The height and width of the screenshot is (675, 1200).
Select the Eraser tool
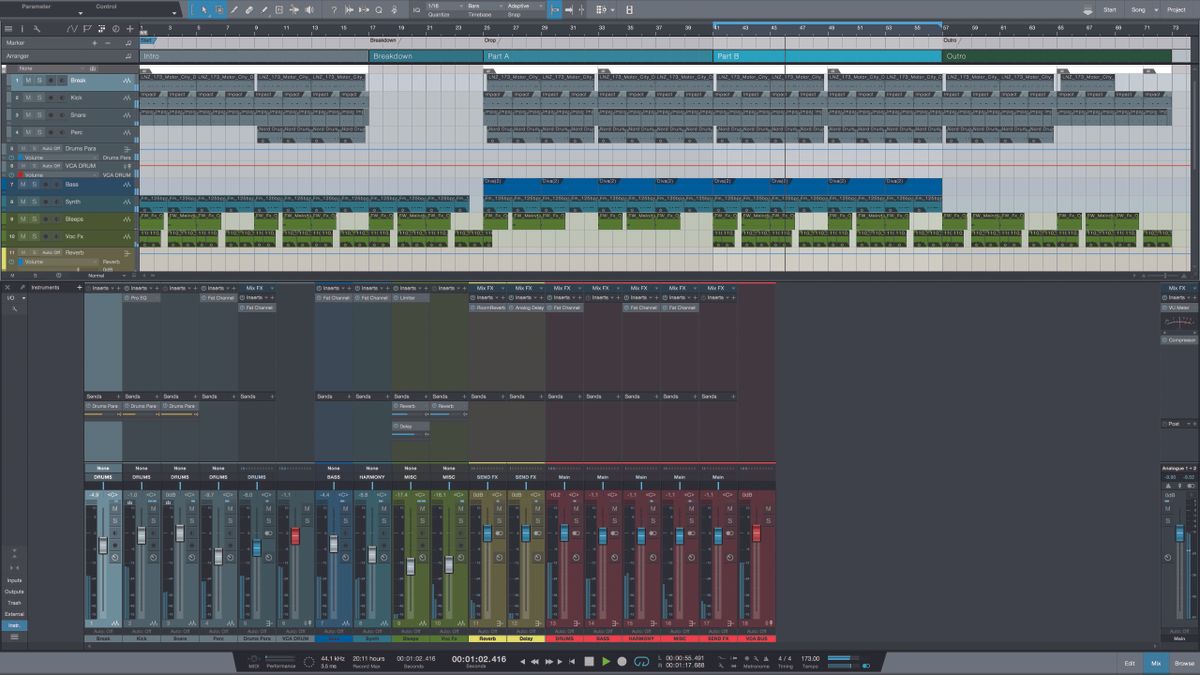(249, 9)
